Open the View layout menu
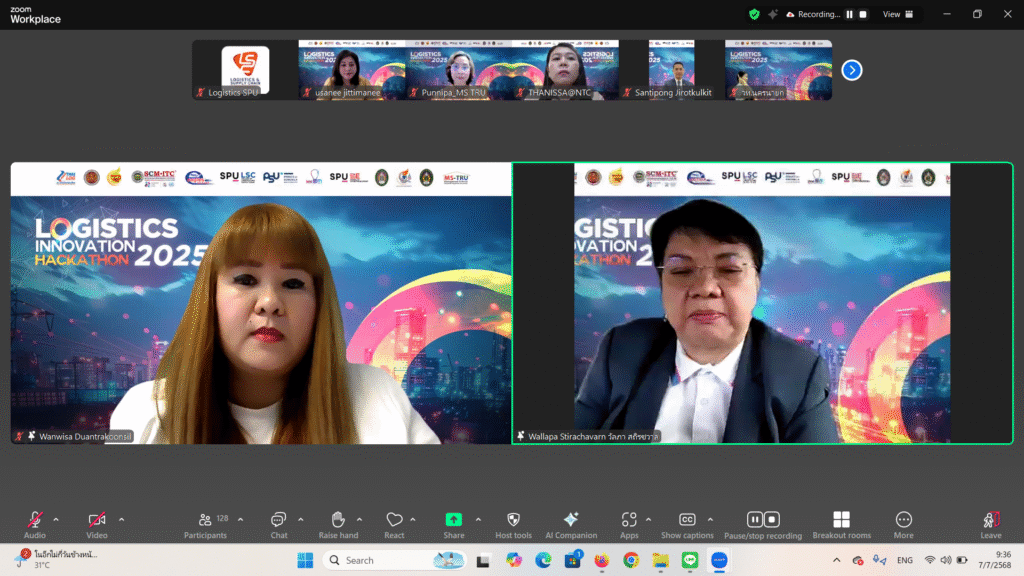The image size is (1024, 576). tap(898, 14)
